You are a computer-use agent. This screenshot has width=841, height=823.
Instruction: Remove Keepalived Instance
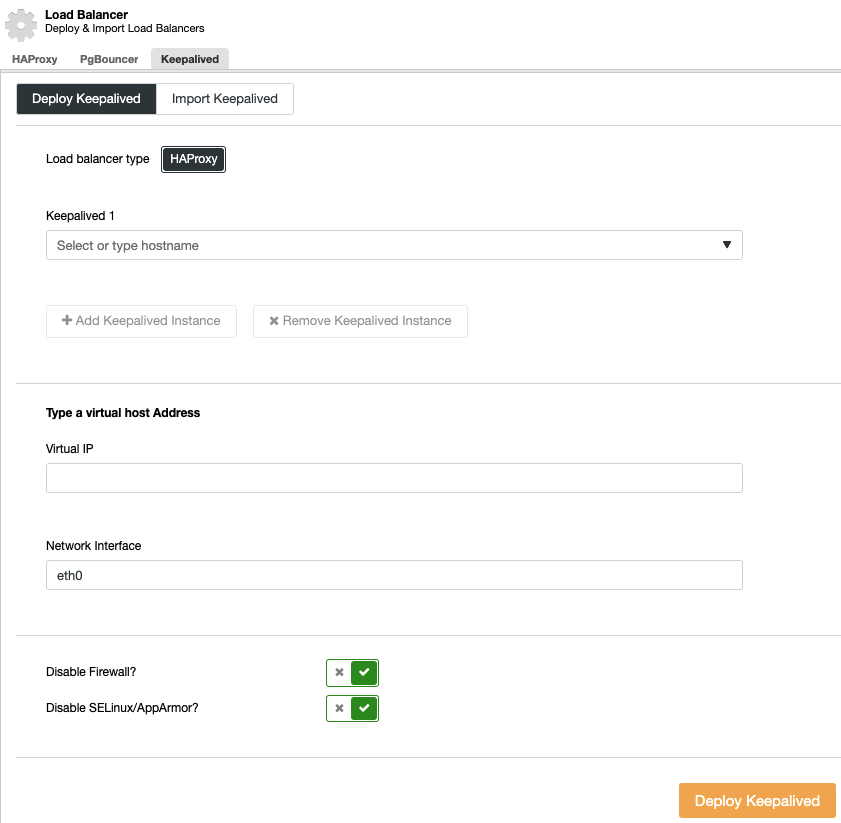click(360, 321)
